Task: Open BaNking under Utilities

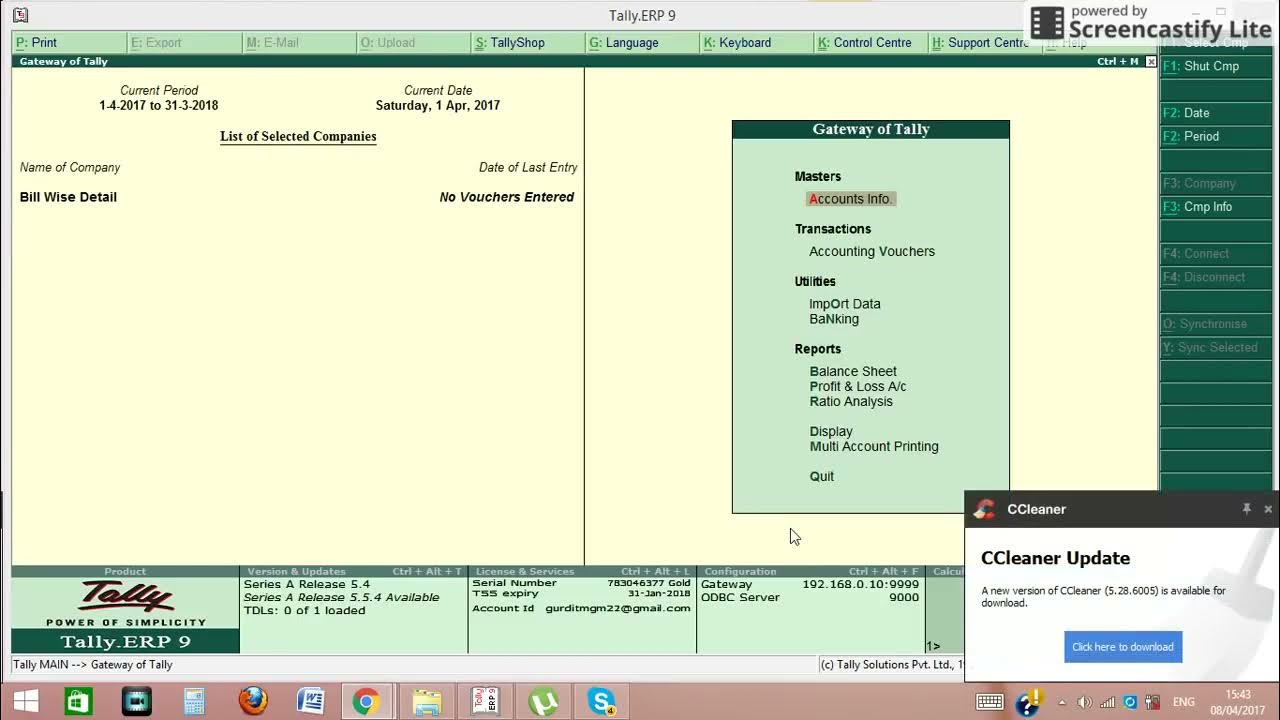Action: 834,319
